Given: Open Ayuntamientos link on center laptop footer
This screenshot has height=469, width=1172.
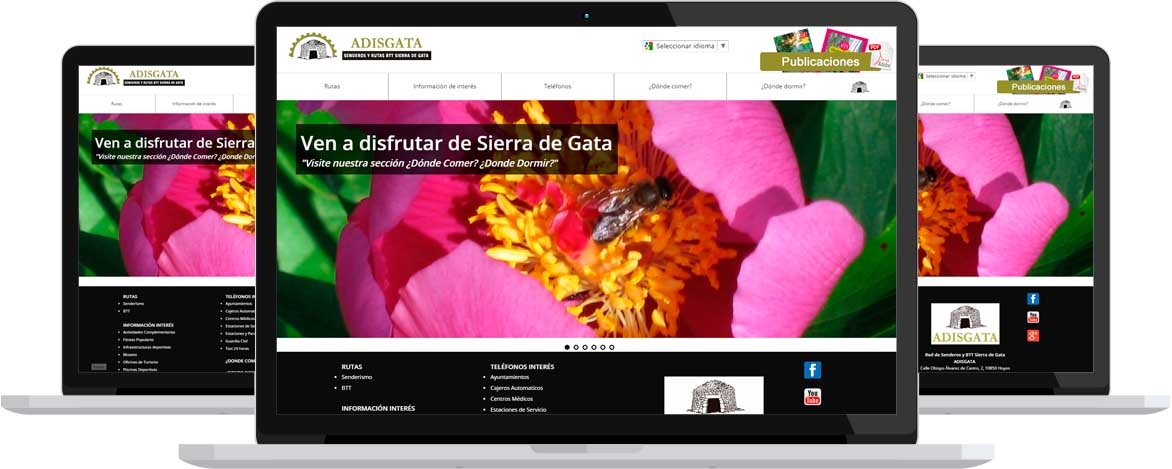Looking at the screenshot, I should point(512,377).
